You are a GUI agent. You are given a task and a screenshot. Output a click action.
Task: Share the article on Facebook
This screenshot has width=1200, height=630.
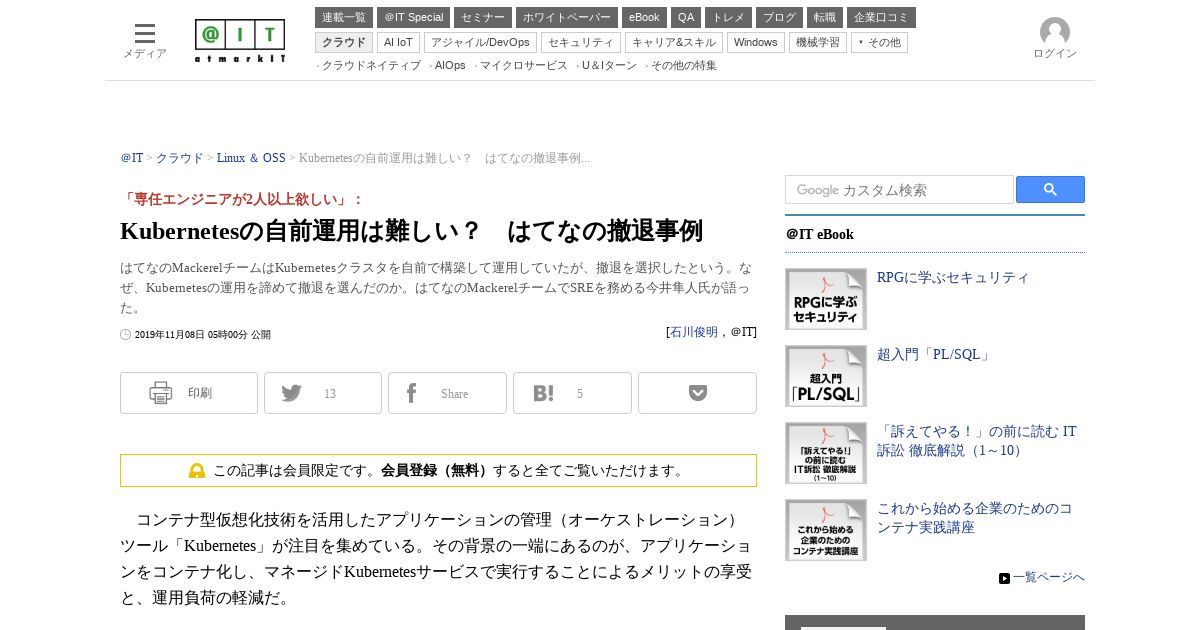coord(447,393)
